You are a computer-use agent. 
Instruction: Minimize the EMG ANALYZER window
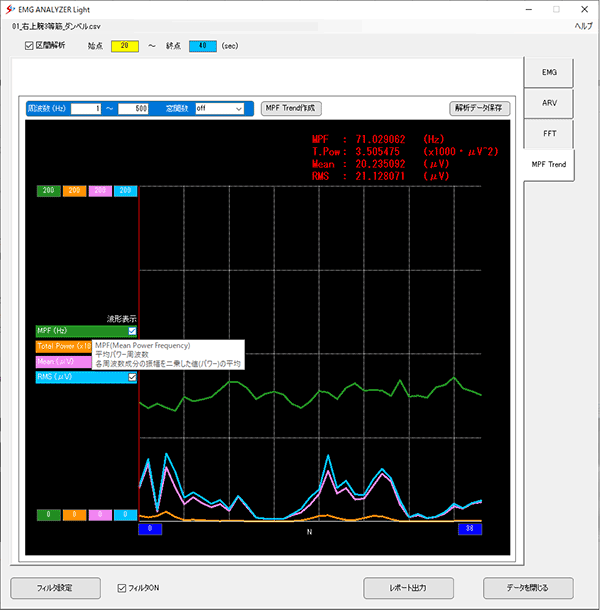528,9
